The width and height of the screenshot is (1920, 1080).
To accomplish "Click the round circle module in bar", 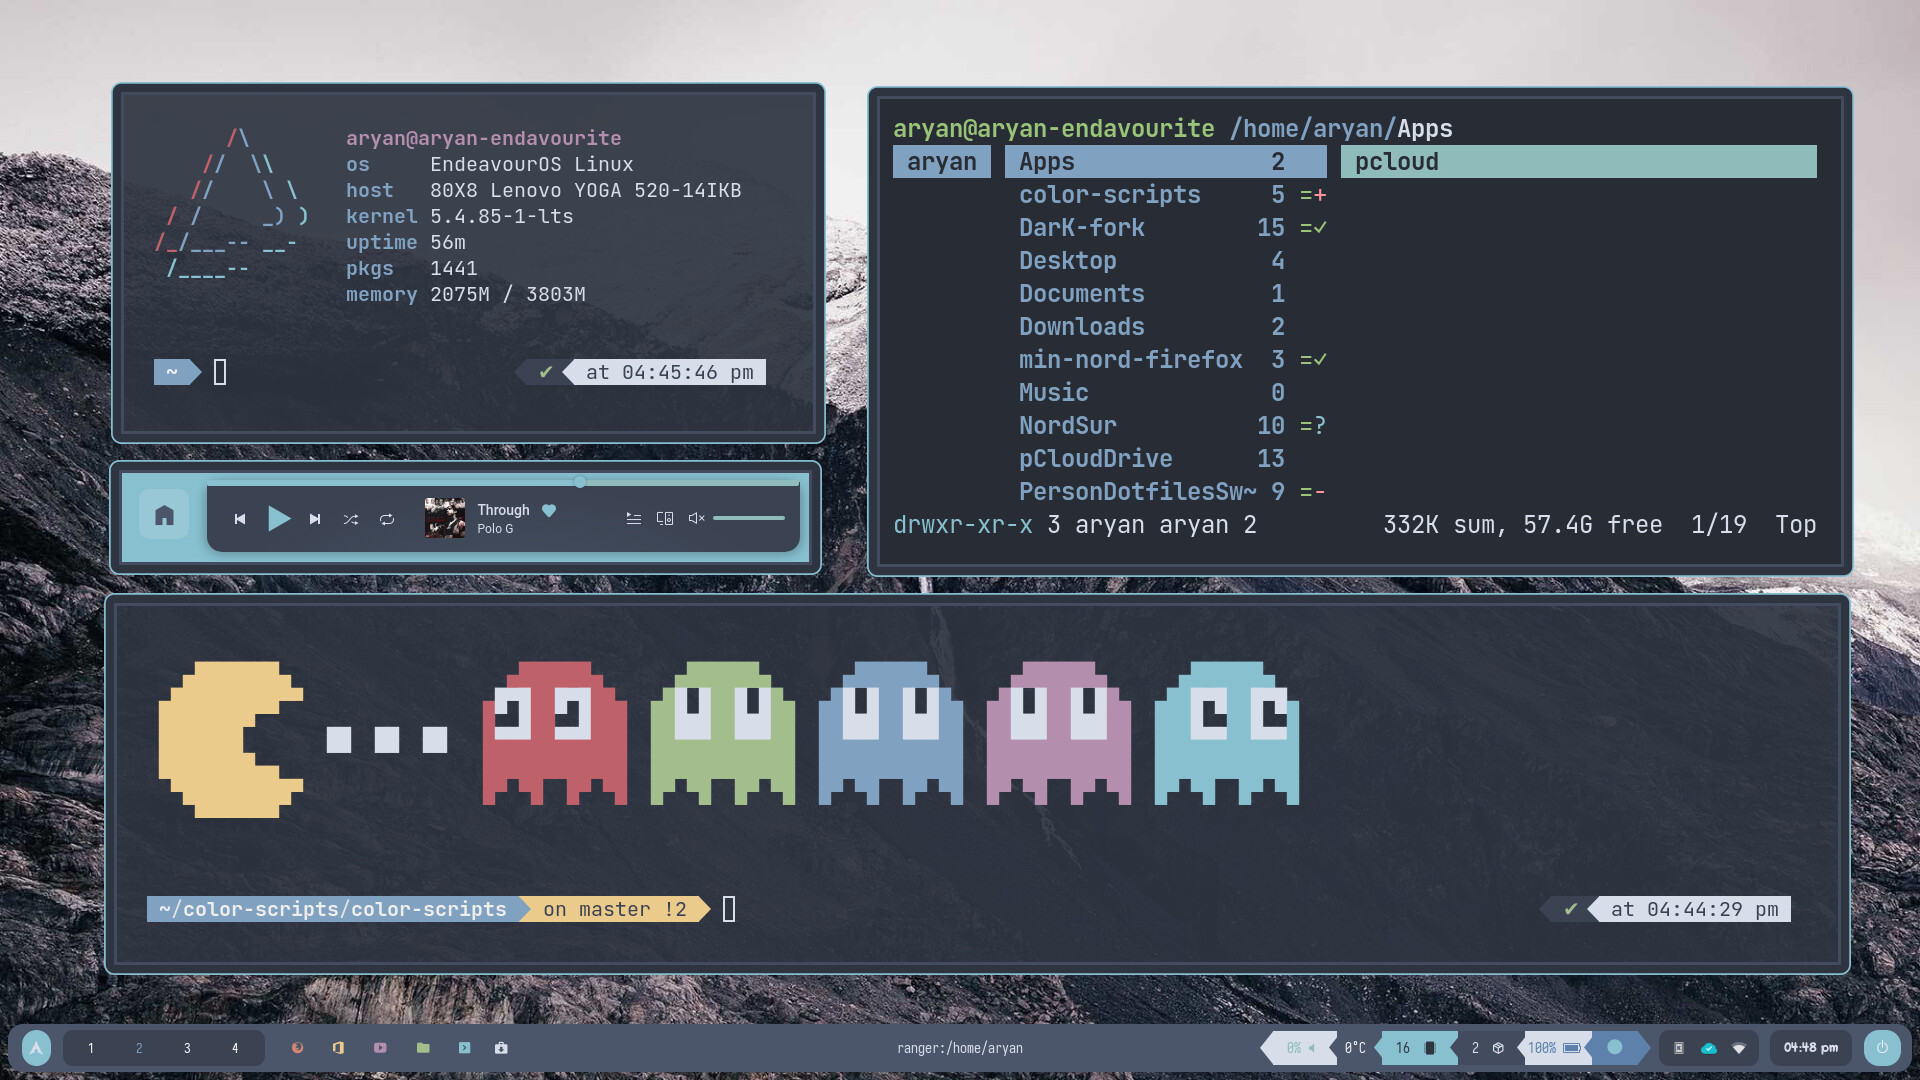I will point(1615,1047).
